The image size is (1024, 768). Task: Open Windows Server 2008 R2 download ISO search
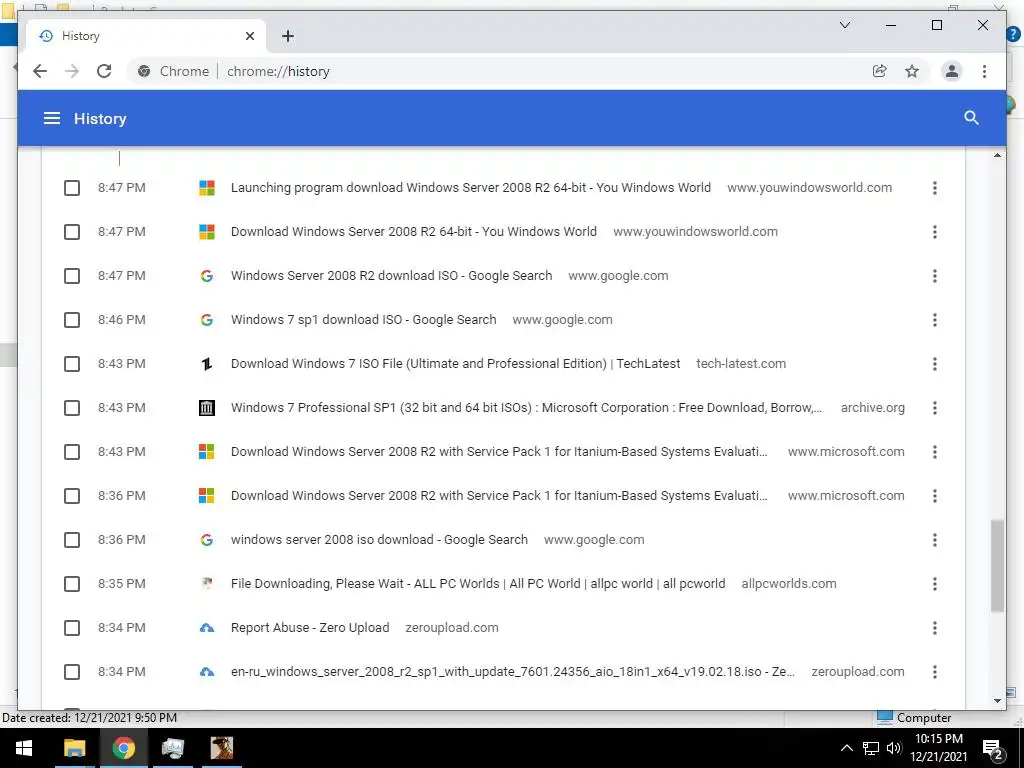tap(391, 276)
